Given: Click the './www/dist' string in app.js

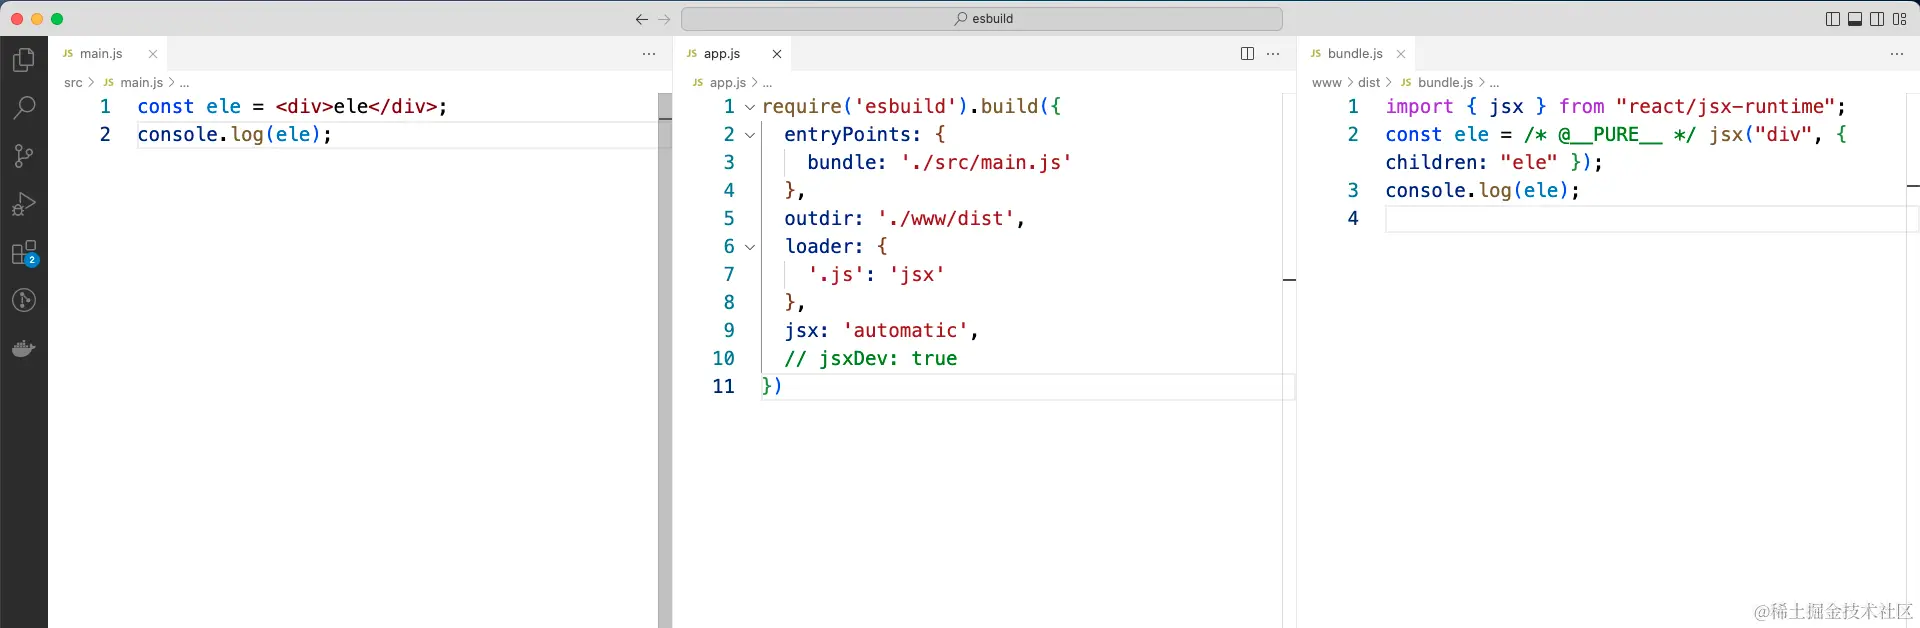Looking at the screenshot, I should [947, 219].
